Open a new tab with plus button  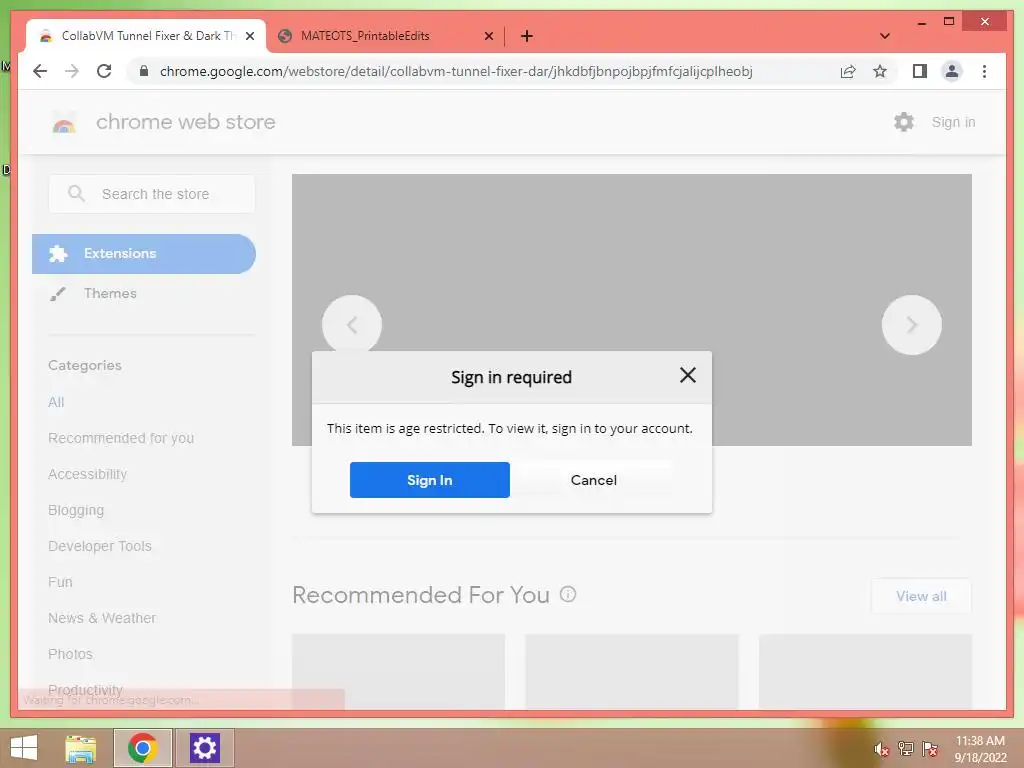(x=526, y=36)
